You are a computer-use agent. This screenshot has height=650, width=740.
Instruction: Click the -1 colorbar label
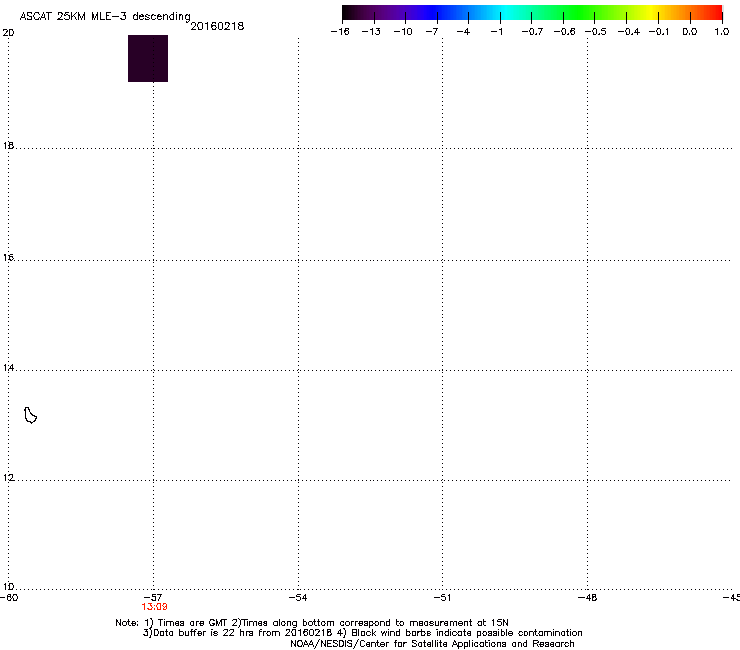coord(496,32)
